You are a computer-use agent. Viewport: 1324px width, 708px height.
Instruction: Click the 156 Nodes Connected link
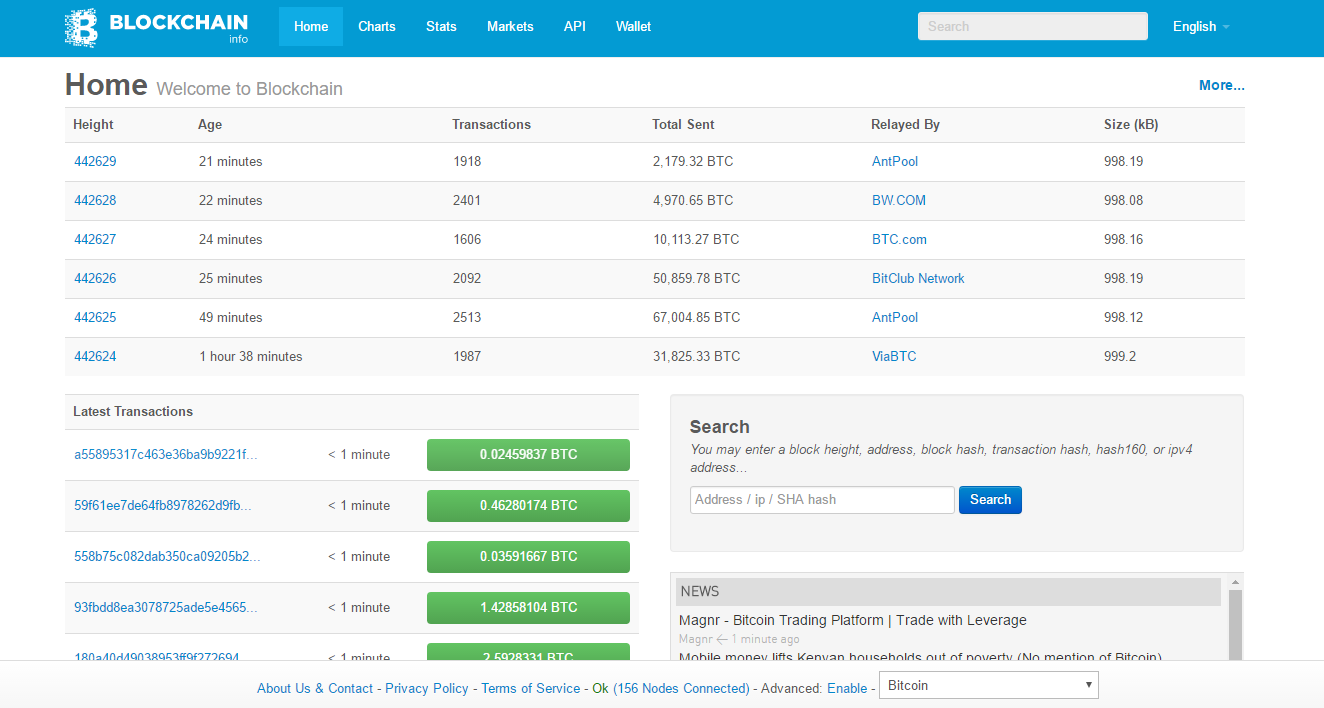coord(681,688)
